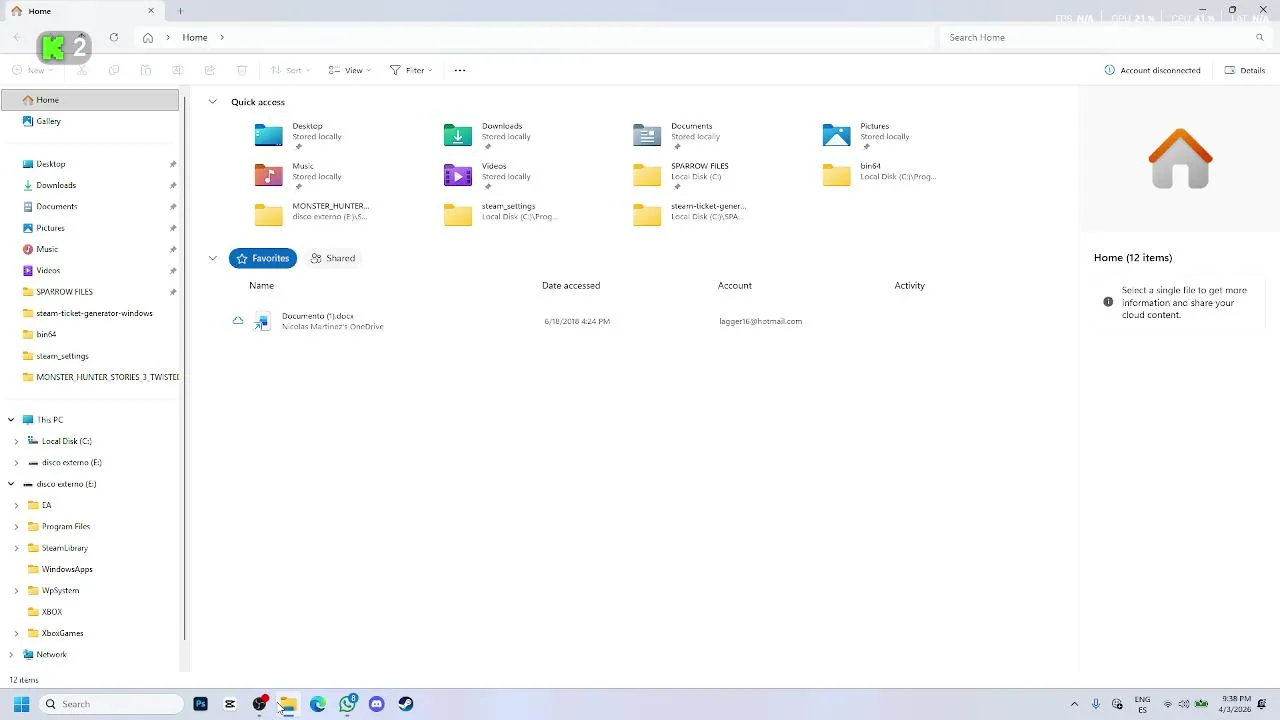Select the Favorites tab
The image size is (1280, 720).
[263, 258]
